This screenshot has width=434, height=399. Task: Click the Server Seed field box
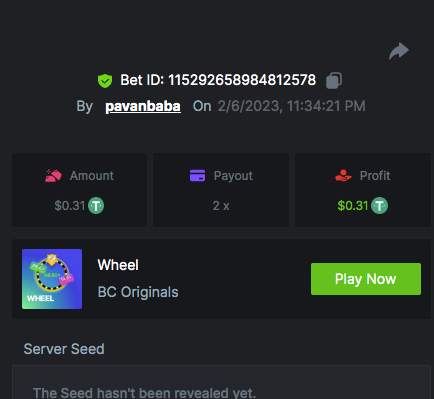[x=221, y=382]
